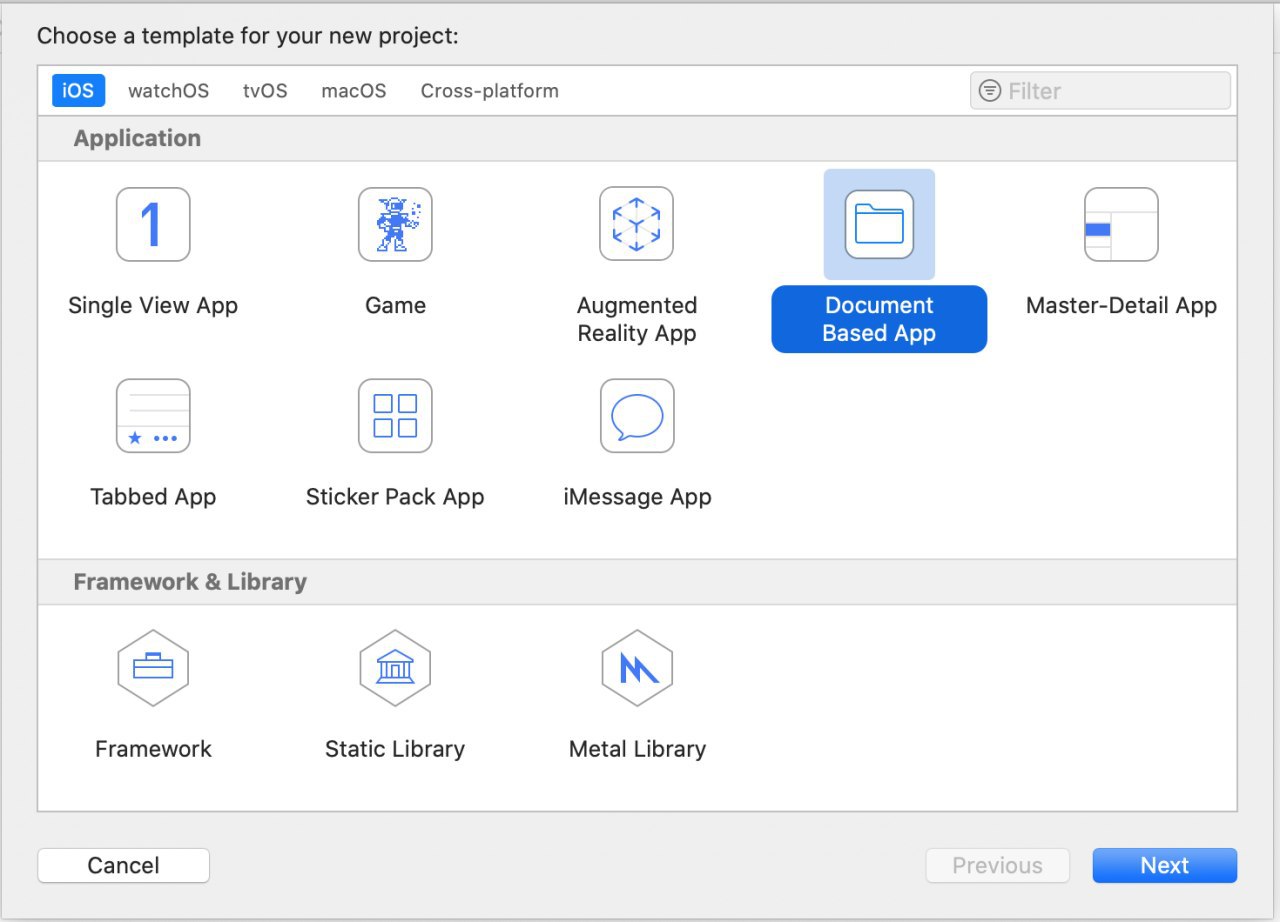Click the 'Master-Detail App' label
This screenshot has width=1280, height=922.
pyautogui.click(x=1121, y=306)
